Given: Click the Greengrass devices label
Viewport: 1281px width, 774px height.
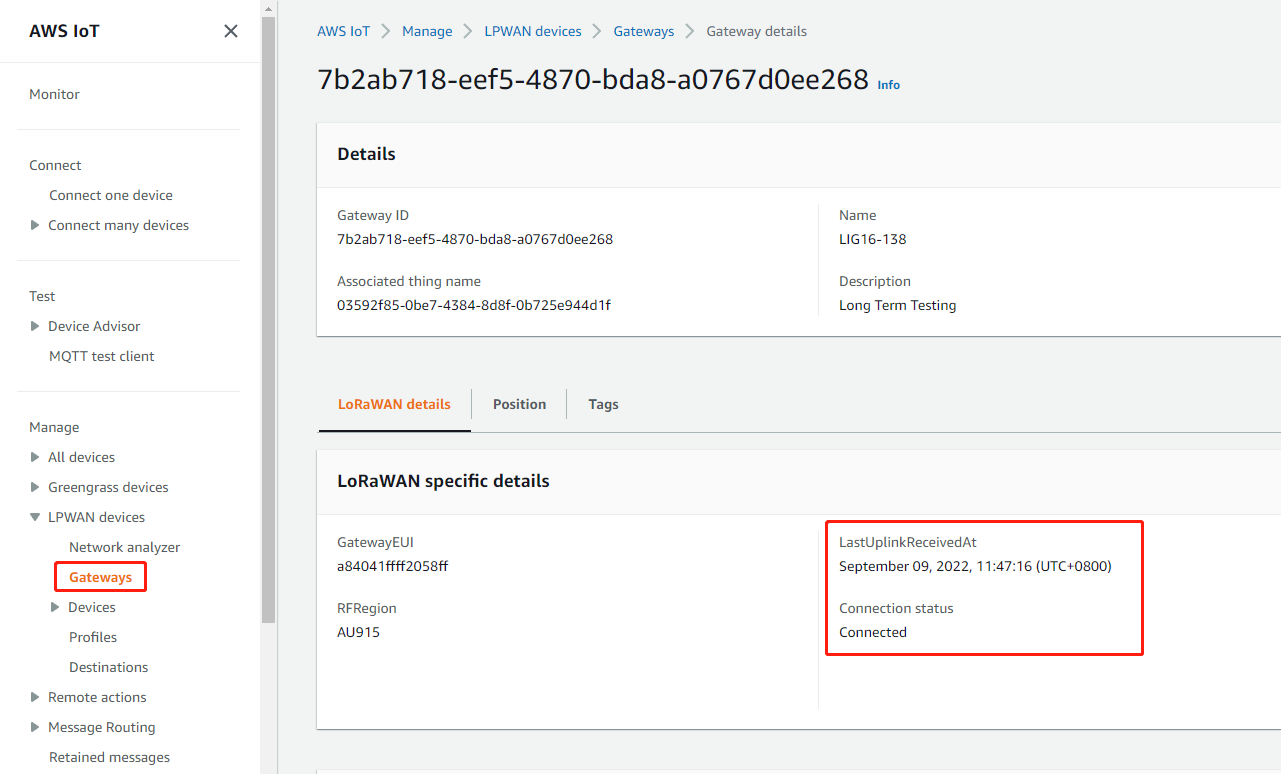Looking at the screenshot, I should (108, 487).
